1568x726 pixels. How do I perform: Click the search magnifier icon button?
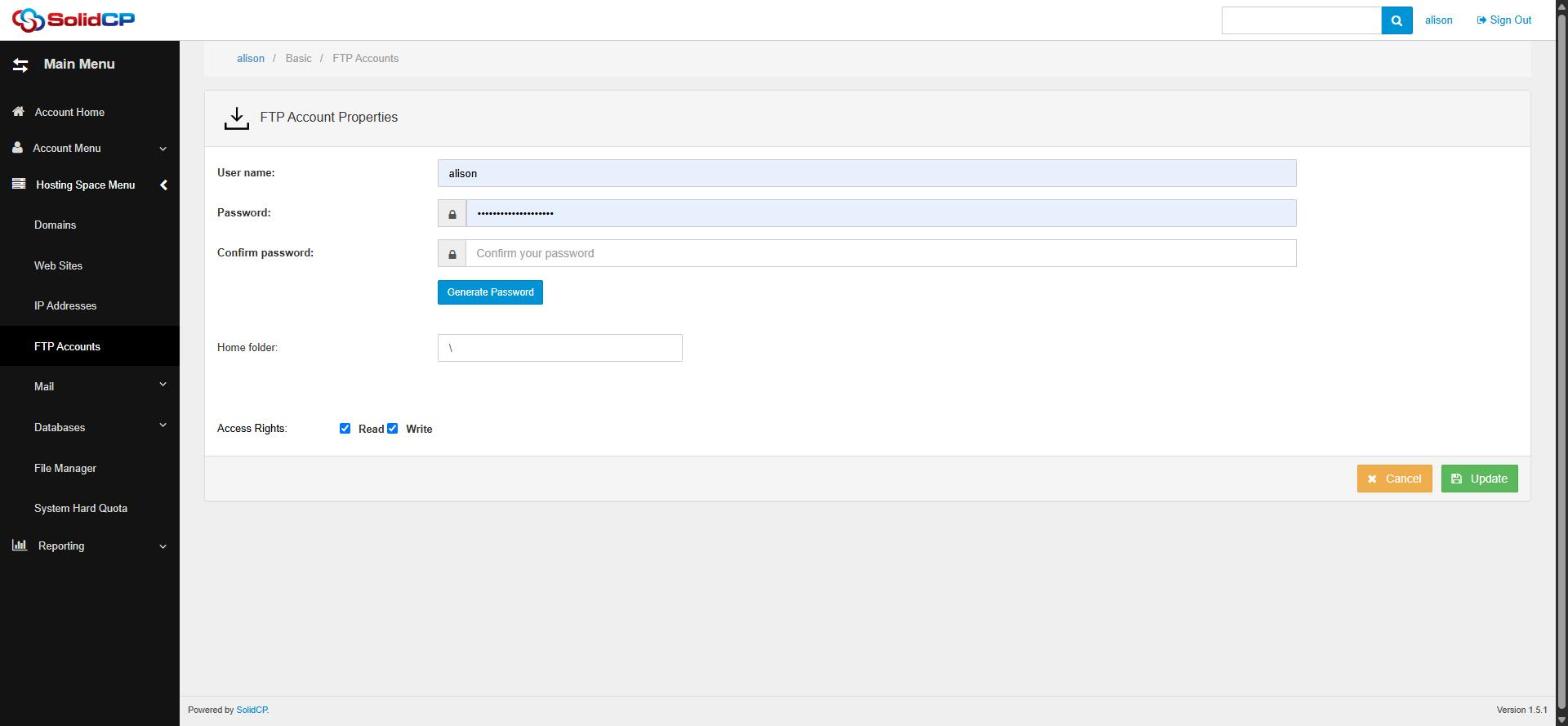pyautogui.click(x=1397, y=20)
